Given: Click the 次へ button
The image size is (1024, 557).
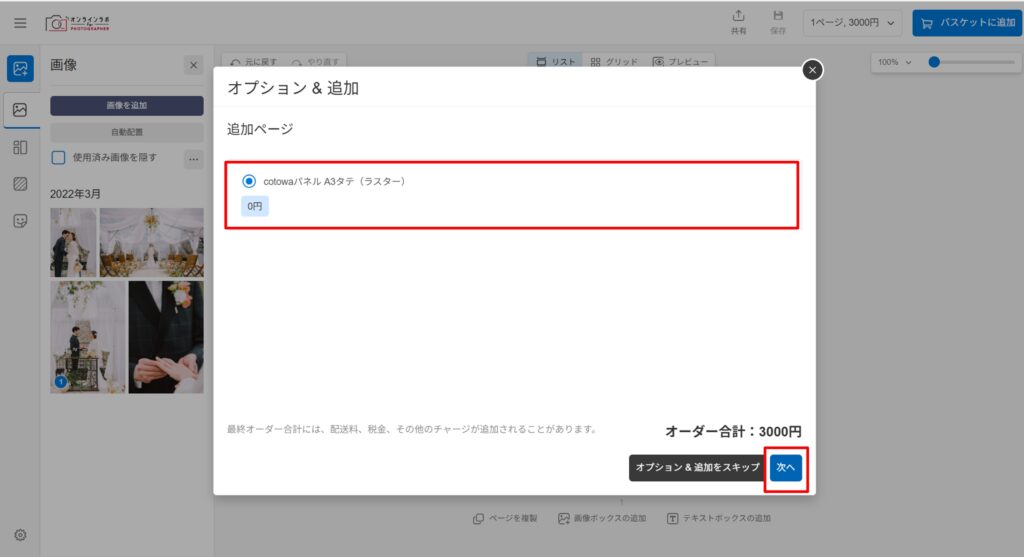Looking at the screenshot, I should pyautogui.click(x=785, y=467).
